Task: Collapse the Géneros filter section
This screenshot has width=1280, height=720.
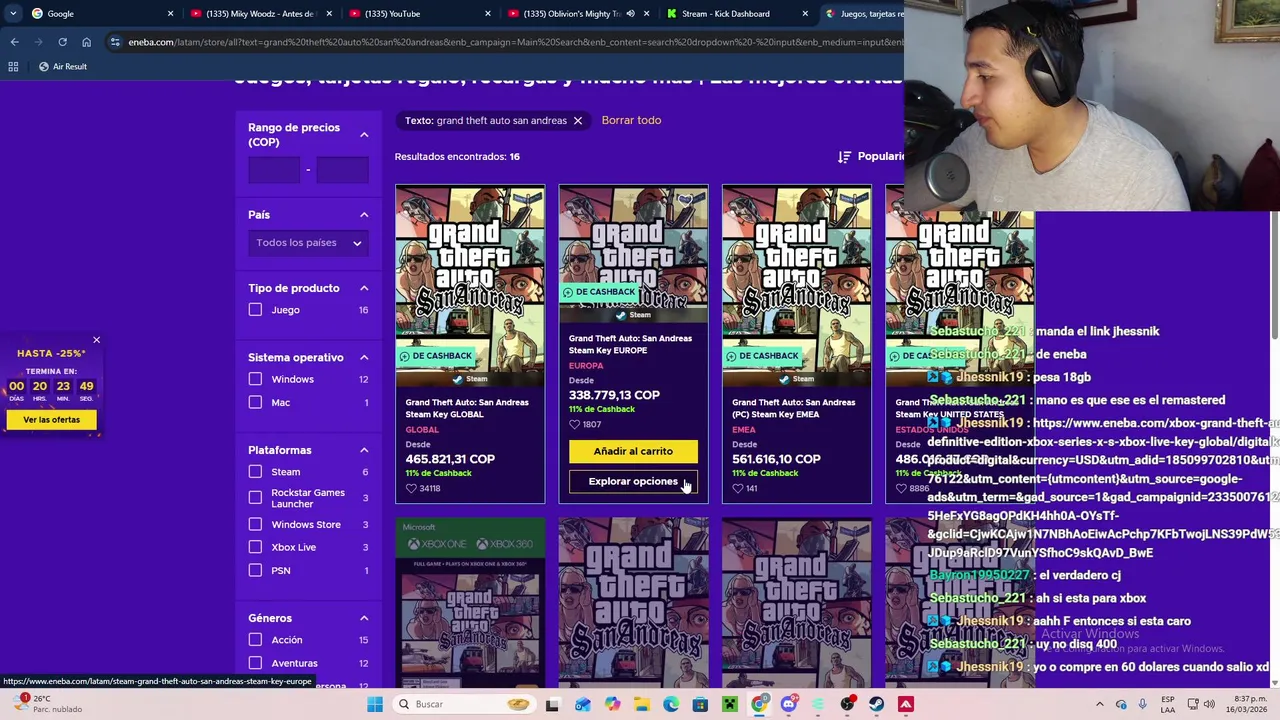Action: click(x=364, y=618)
